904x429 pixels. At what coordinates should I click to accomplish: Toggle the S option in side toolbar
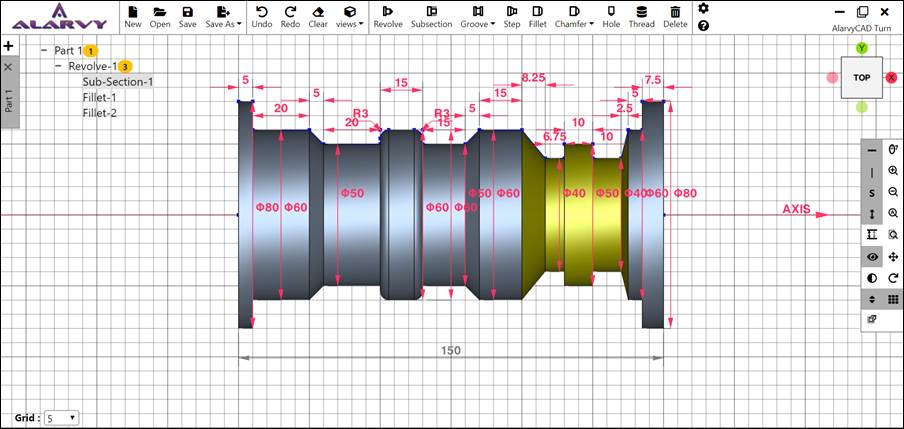coord(872,193)
